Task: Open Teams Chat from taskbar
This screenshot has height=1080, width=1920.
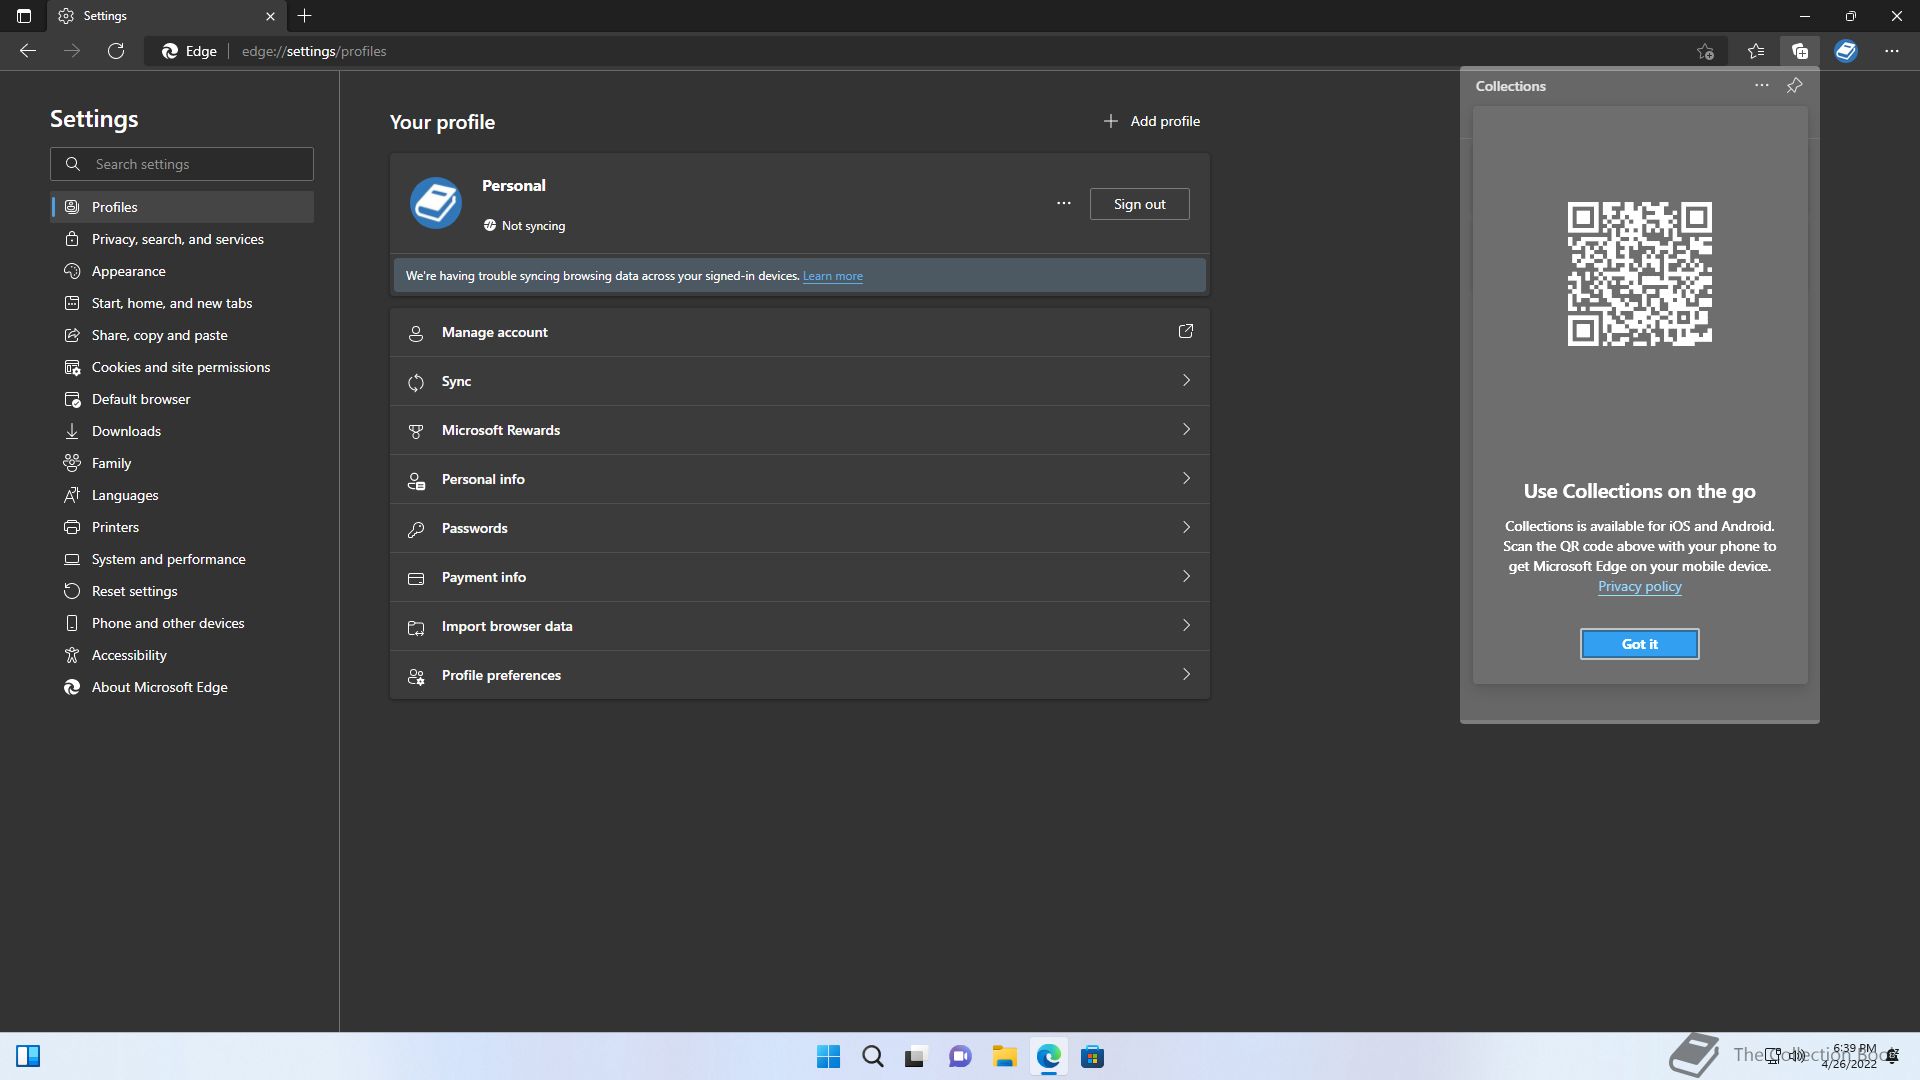Action: tap(960, 1057)
